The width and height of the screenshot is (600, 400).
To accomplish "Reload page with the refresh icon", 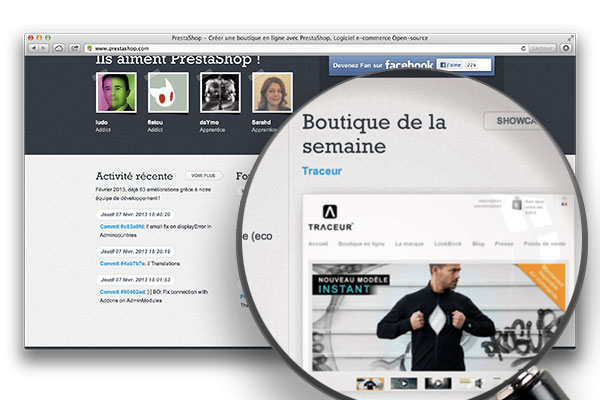I will click(523, 48).
